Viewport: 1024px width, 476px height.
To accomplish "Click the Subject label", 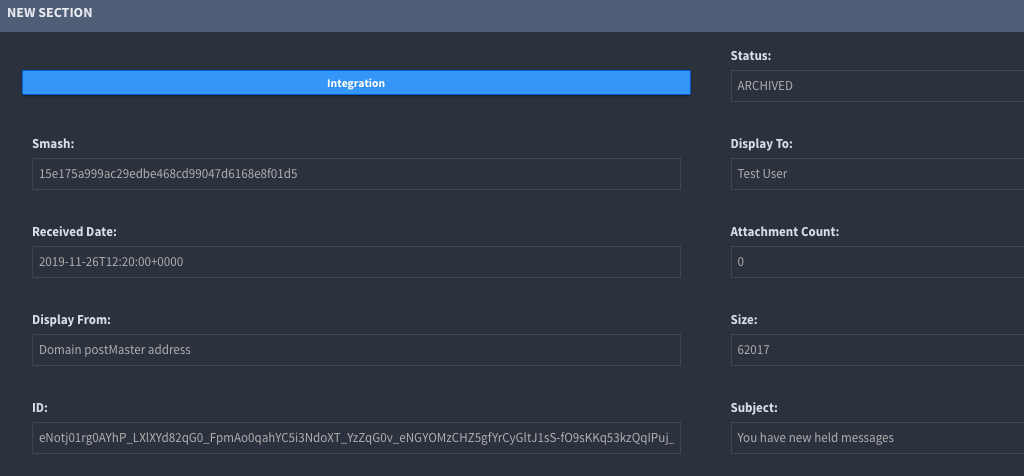I will [x=756, y=408].
